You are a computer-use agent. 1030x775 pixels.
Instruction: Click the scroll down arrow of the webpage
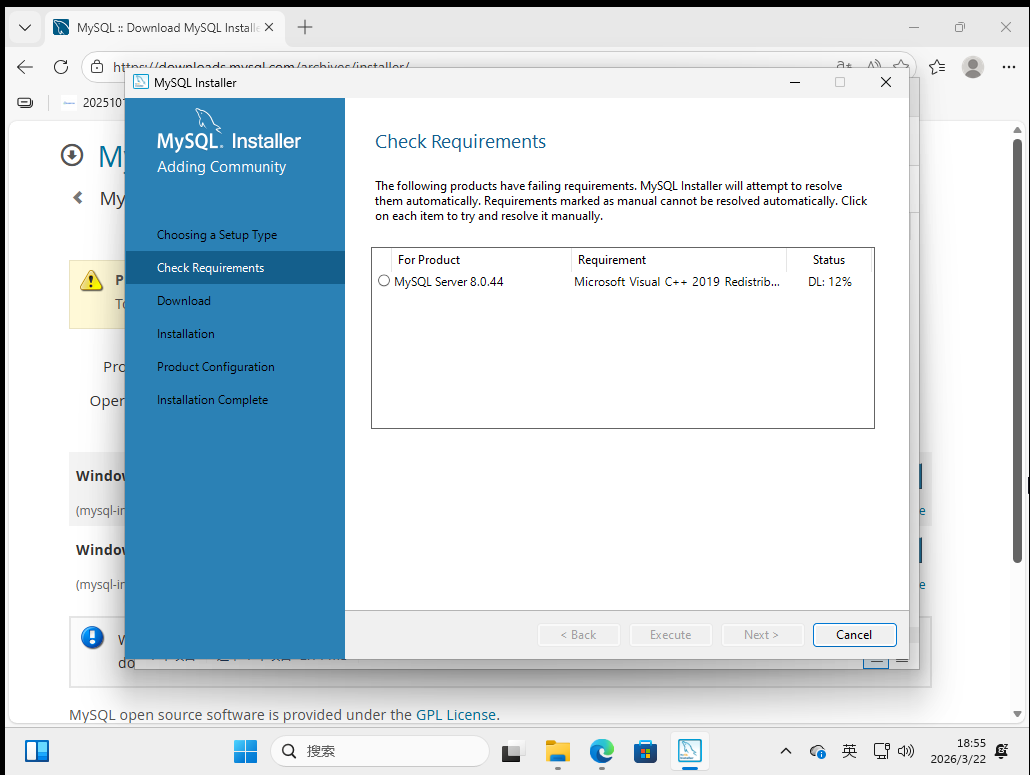tap(1017, 714)
